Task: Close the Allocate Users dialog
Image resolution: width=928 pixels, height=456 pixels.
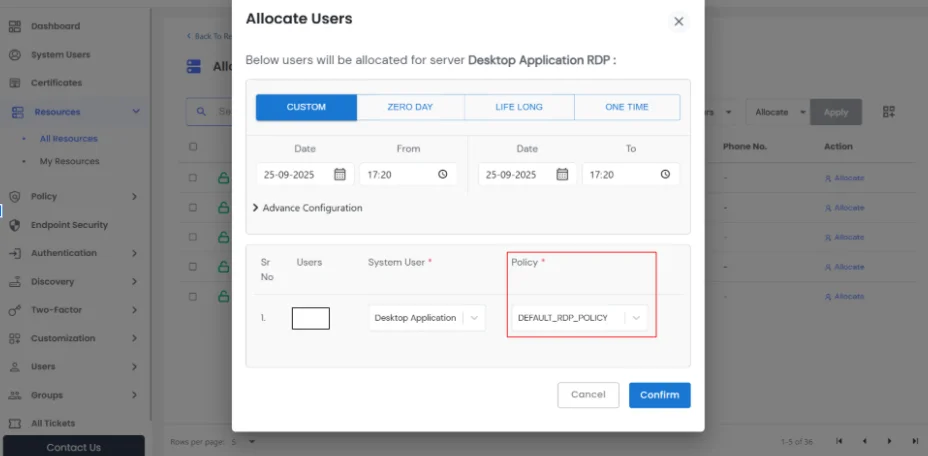Action: (x=678, y=22)
